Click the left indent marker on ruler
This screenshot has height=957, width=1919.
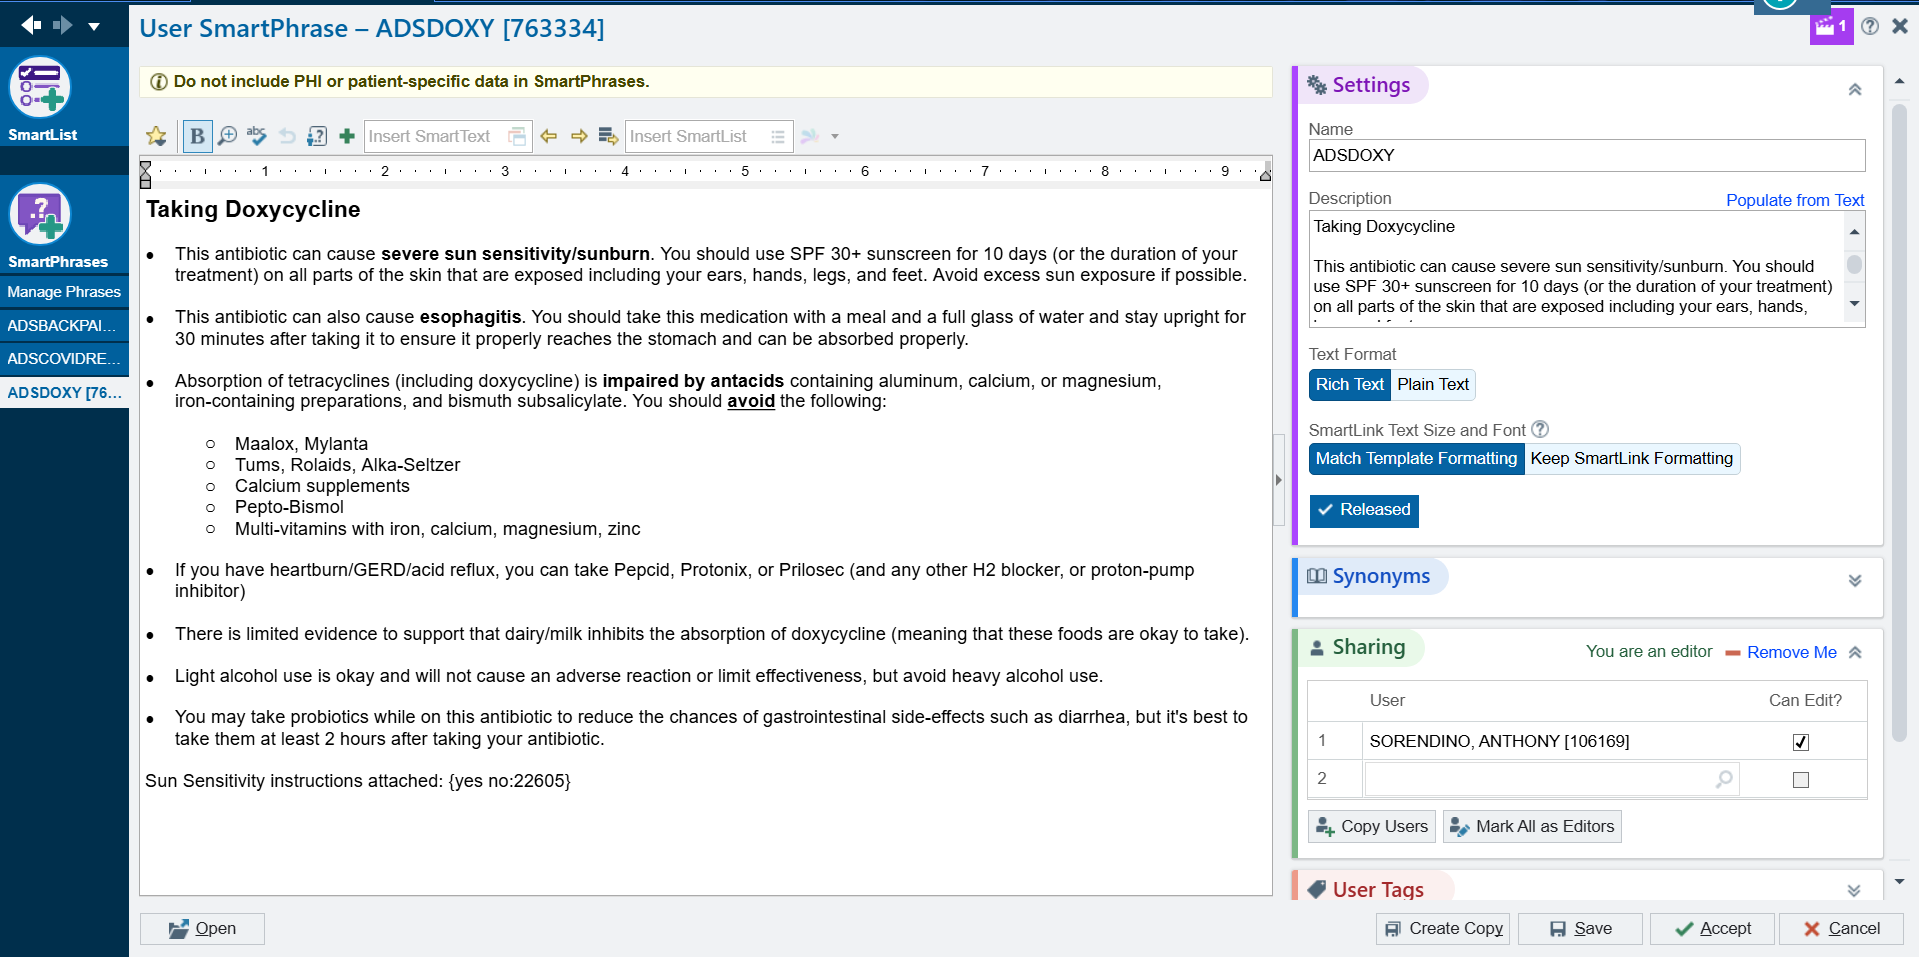coord(146,174)
